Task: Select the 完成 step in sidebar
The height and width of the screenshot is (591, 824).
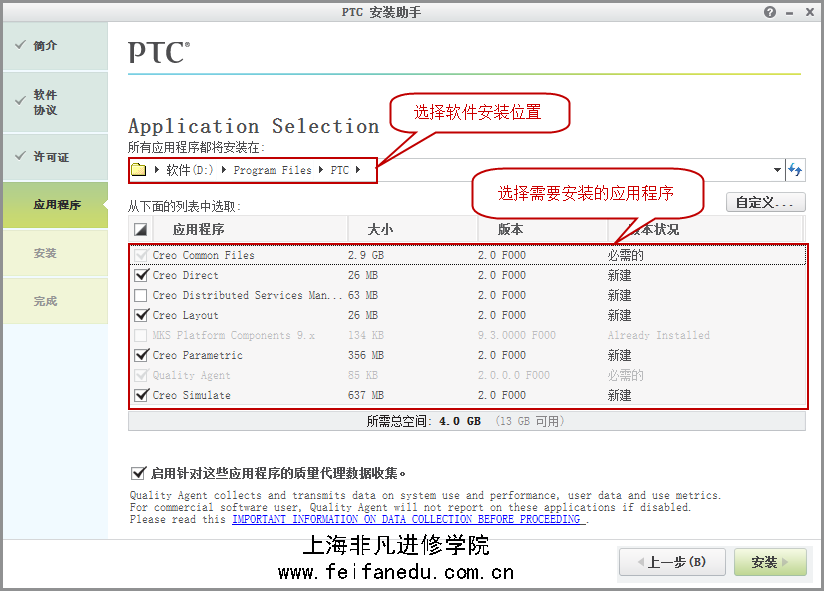Action: (55, 301)
